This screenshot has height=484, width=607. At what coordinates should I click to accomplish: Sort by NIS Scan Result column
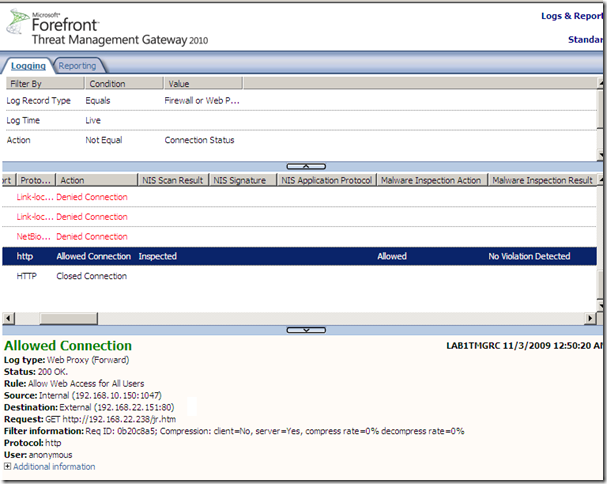pyautogui.click(x=173, y=180)
